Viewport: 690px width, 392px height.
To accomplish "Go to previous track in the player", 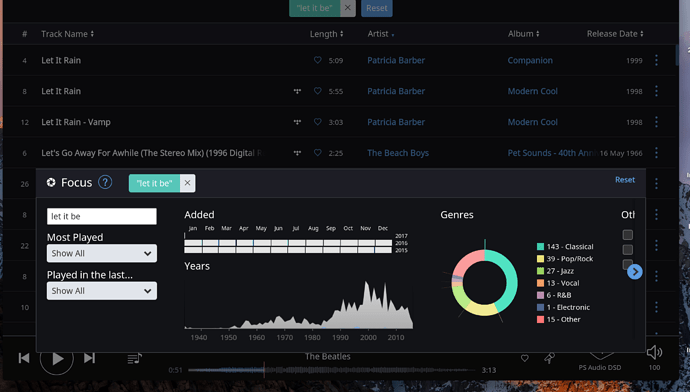I will tap(24, 358).
